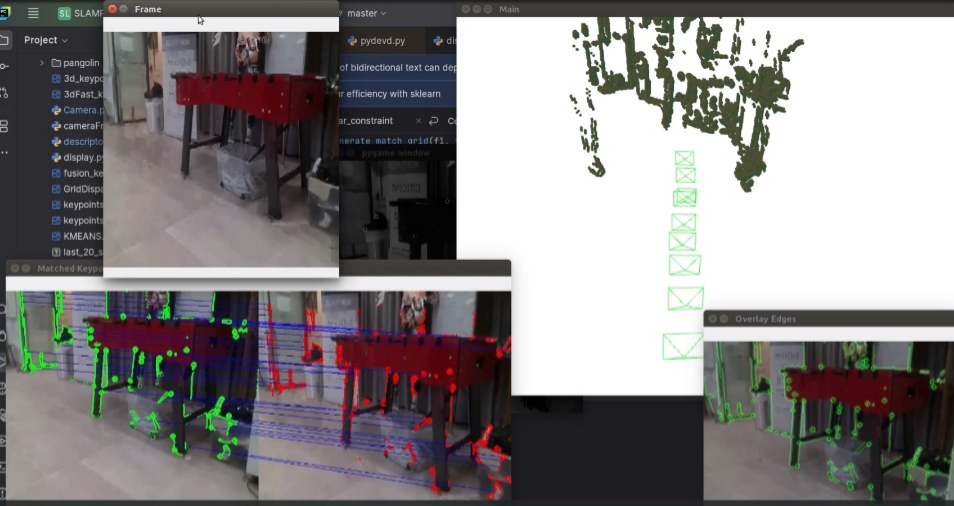Close the Frame window
Image resolution: width=954 pixels, height=506 pixels.
pos(112,9)
